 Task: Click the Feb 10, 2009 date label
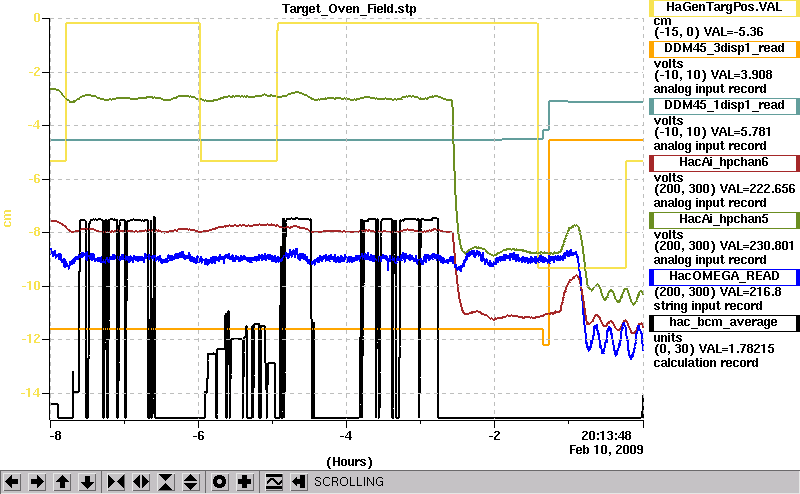click(x=606, y=450)
